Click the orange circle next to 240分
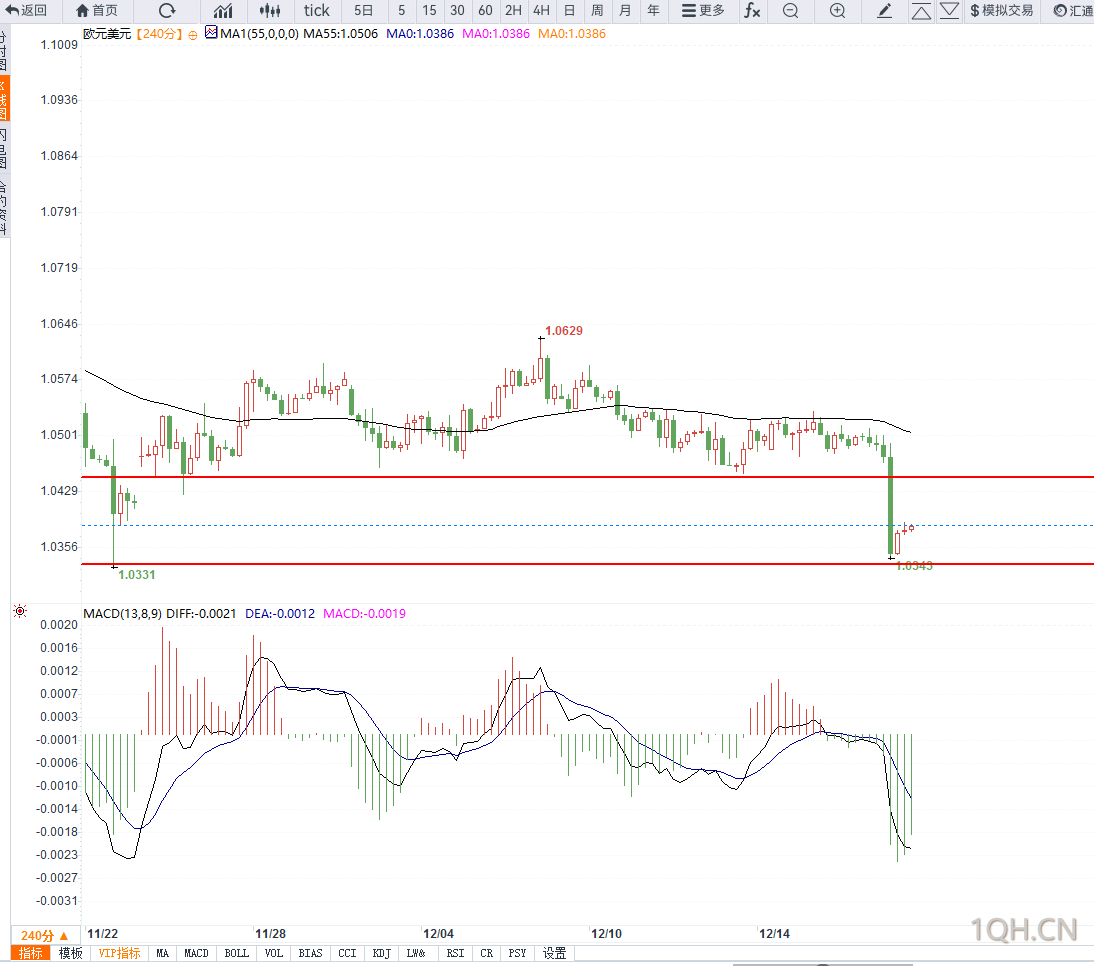The height and width of the screenshot is (966, 1094). [x=193, y=35]
